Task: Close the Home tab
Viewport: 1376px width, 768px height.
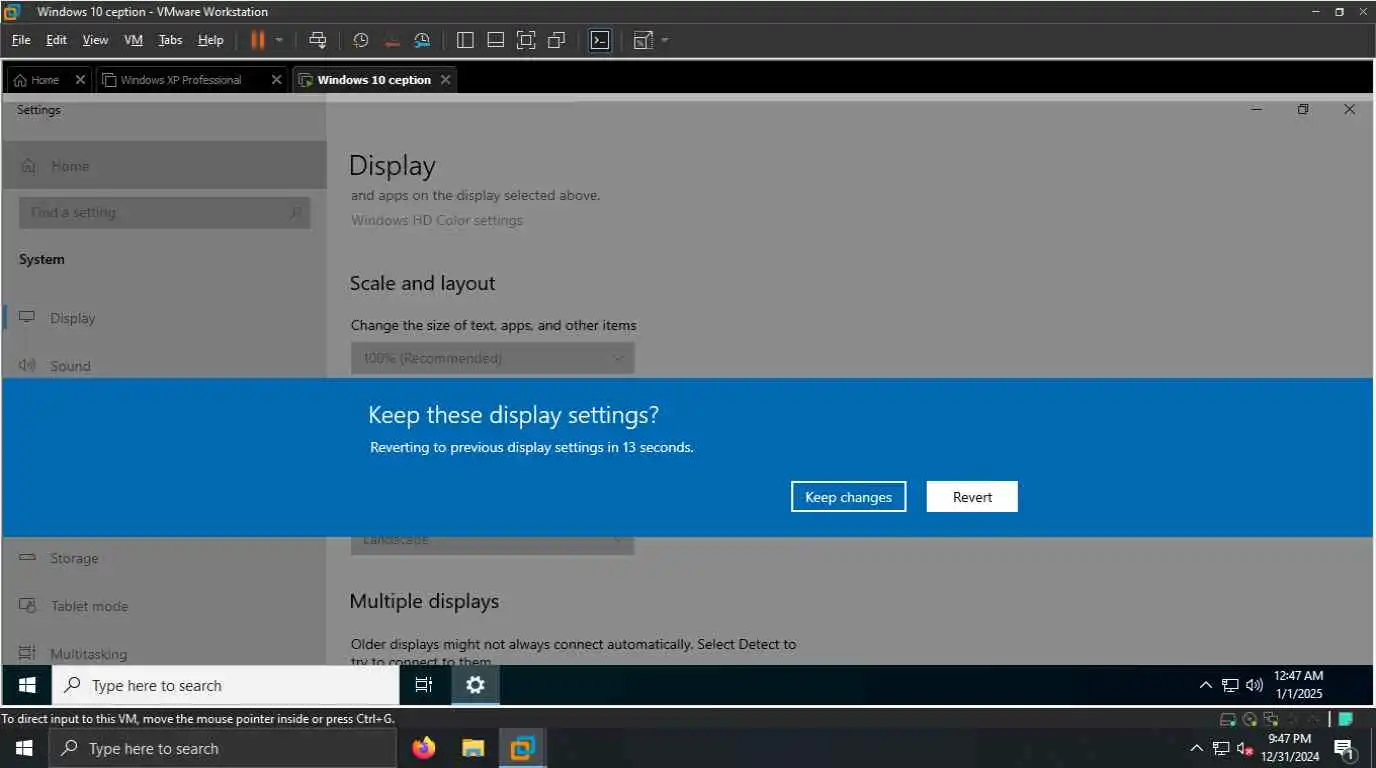Action: [80, 80]
